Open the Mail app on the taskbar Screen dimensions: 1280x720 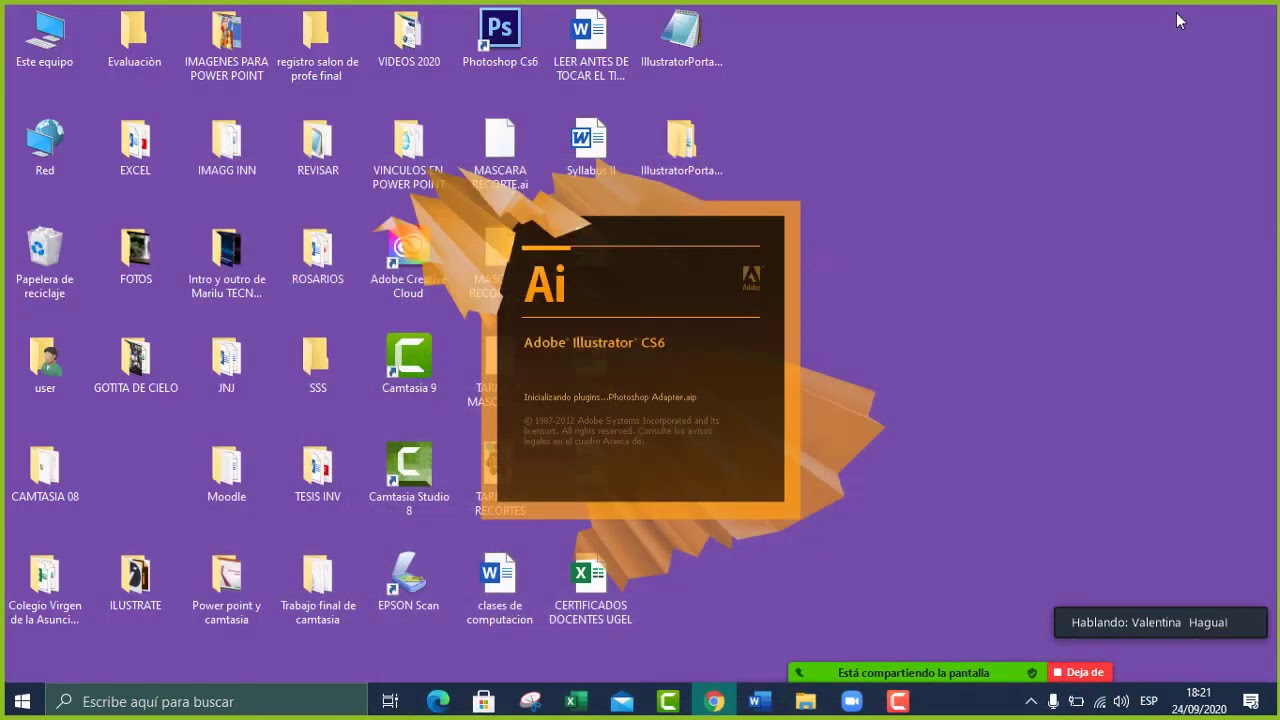[x=622, y=701]
